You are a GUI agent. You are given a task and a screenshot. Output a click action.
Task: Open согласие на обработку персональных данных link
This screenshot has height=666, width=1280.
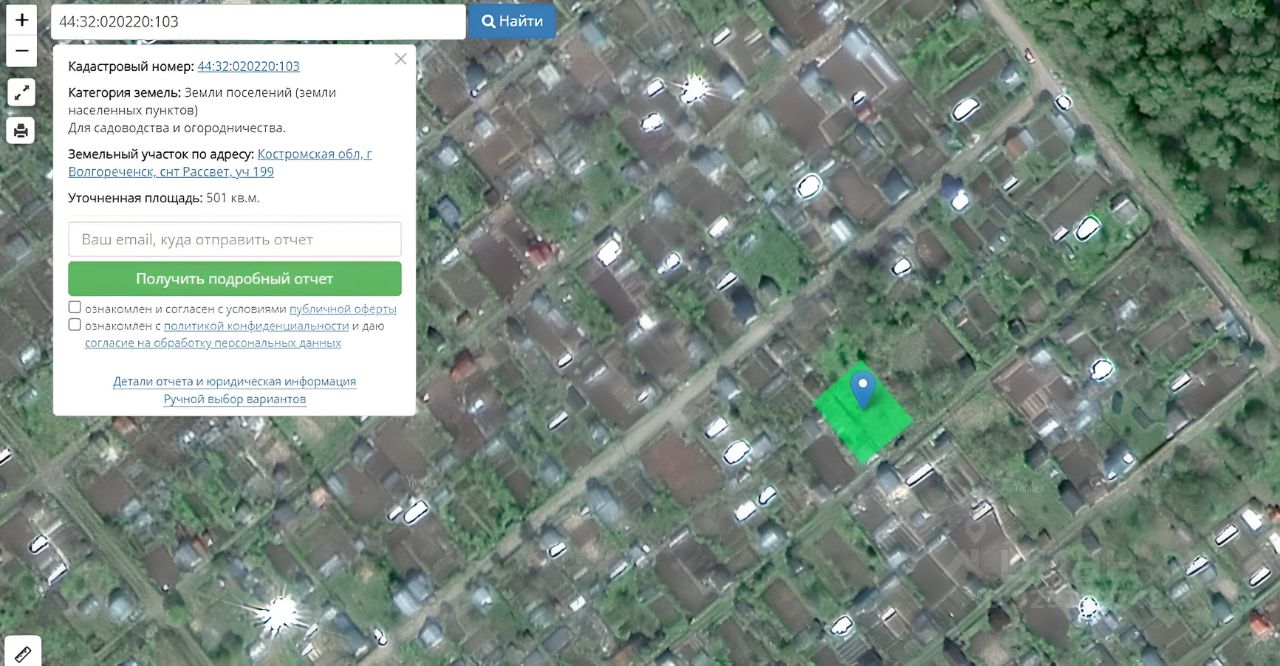coord(213,343)
